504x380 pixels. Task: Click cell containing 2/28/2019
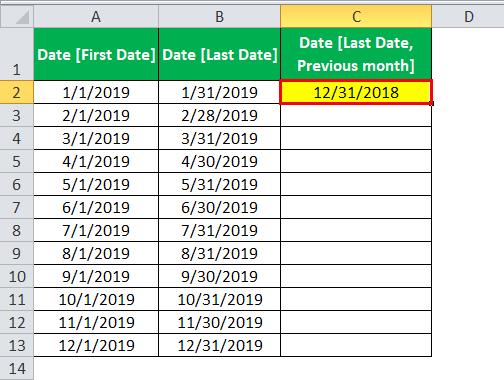(219, 115)
